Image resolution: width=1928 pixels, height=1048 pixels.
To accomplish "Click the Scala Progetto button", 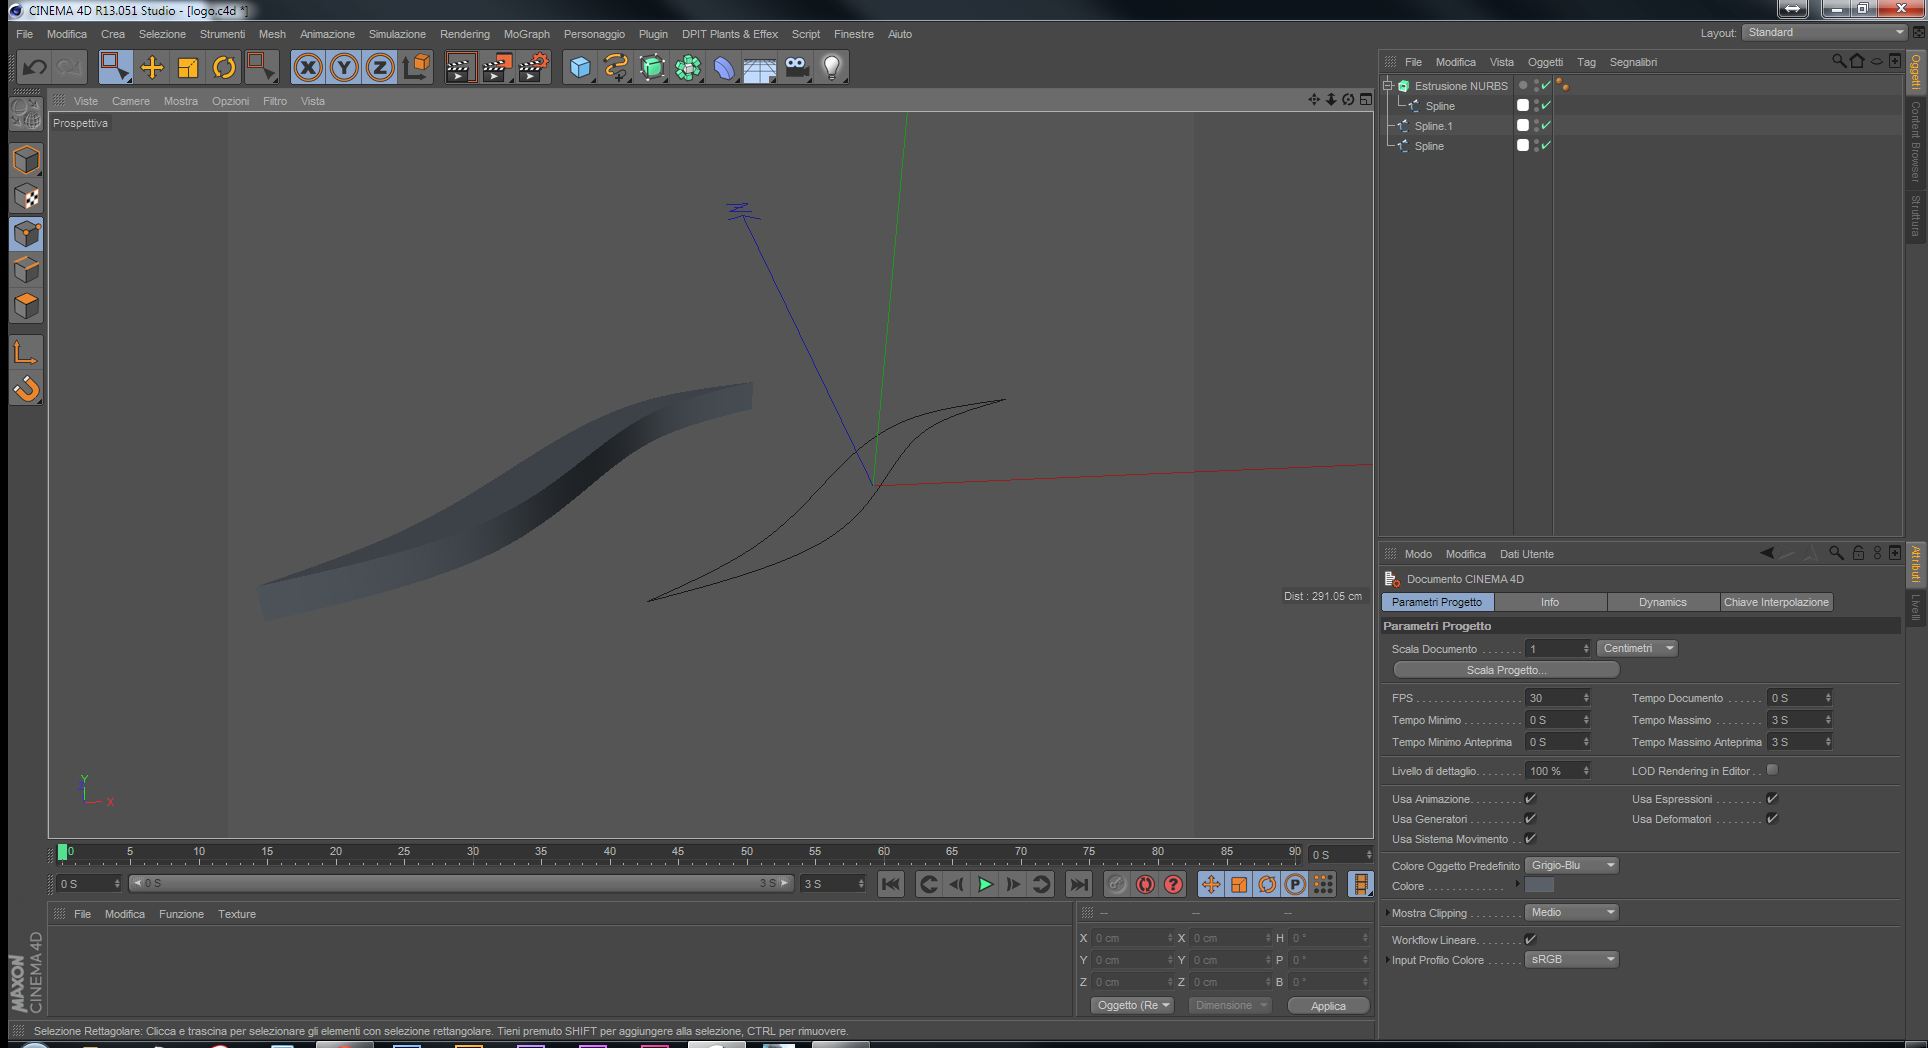I will click(x=1506, y=670).
